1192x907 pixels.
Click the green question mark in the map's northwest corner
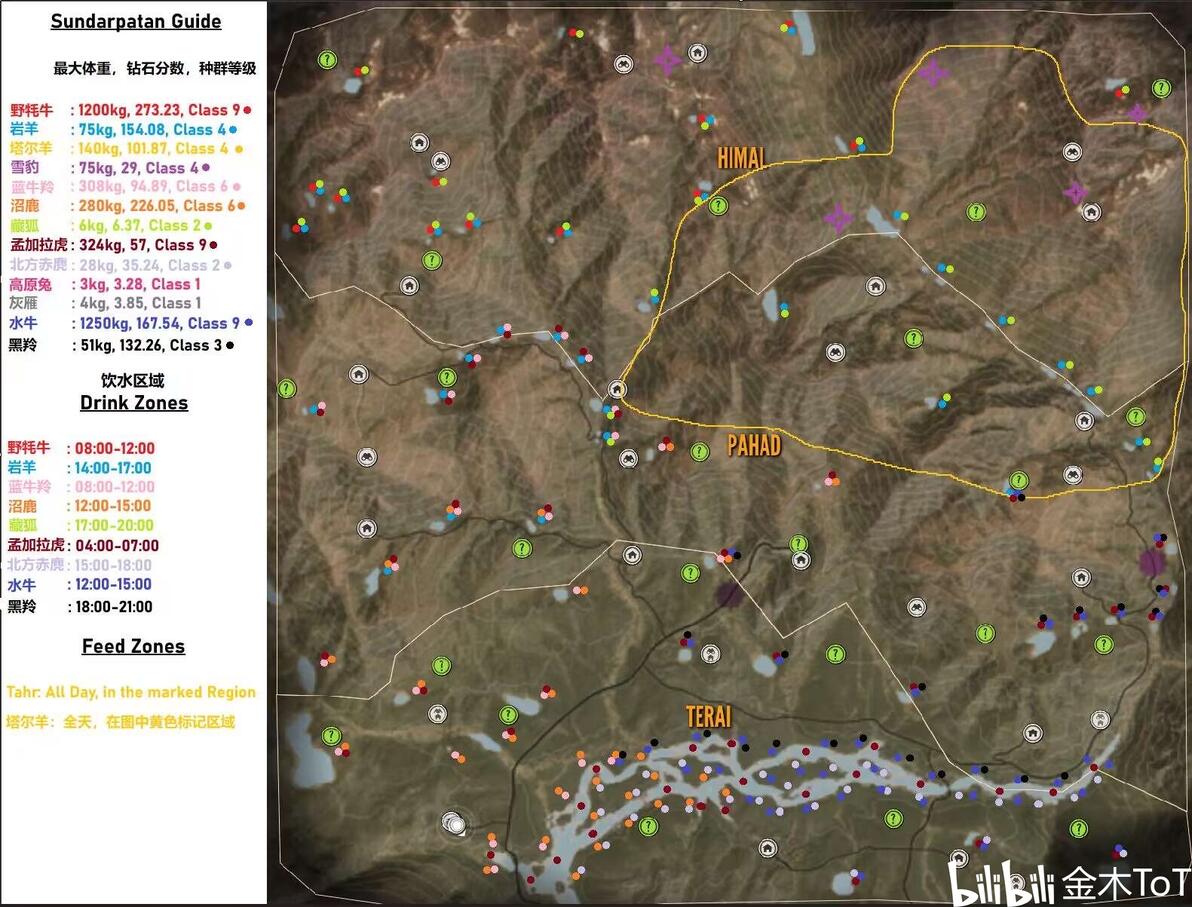(x=327, y=59)
